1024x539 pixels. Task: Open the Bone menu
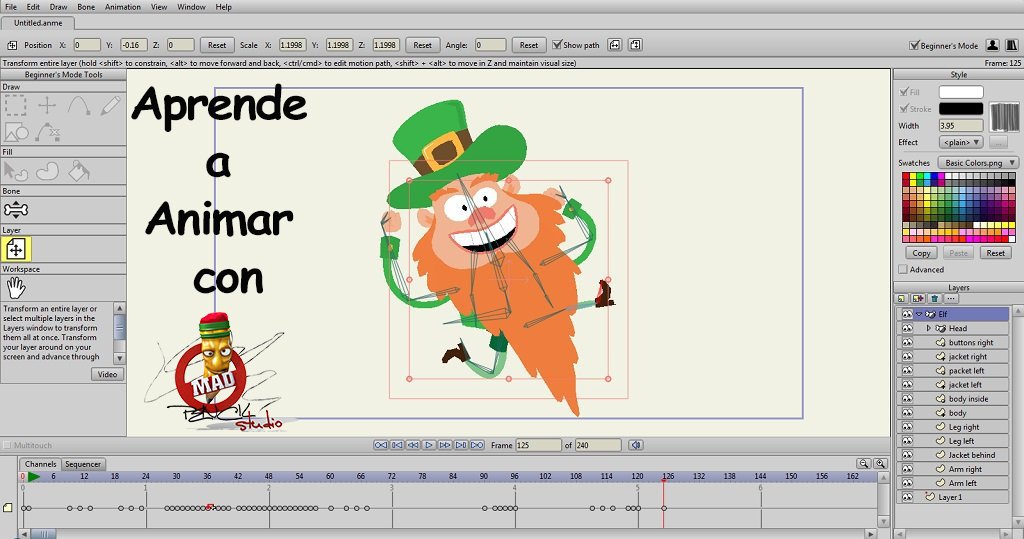point(86,7)
